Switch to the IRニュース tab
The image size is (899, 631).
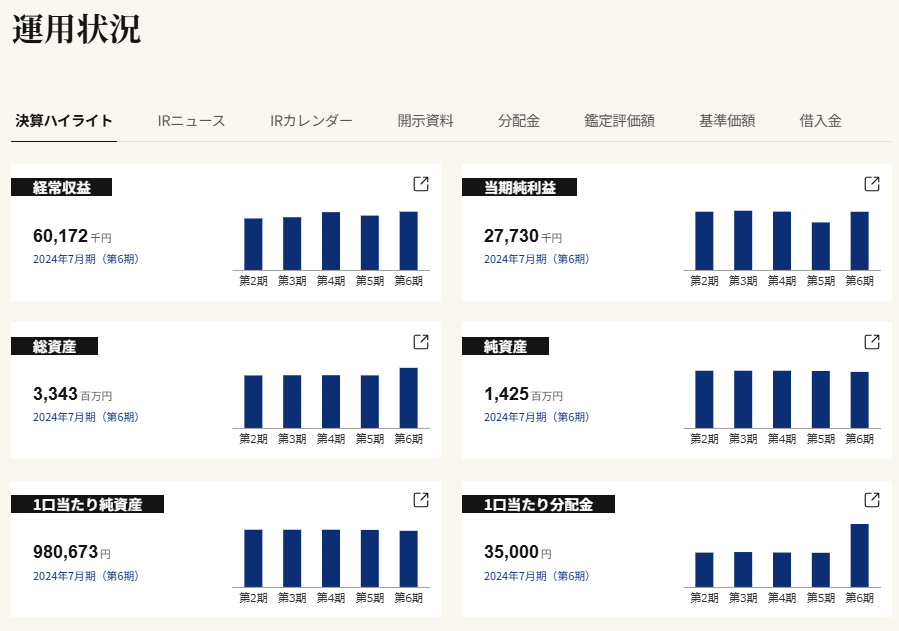(191, 121)
